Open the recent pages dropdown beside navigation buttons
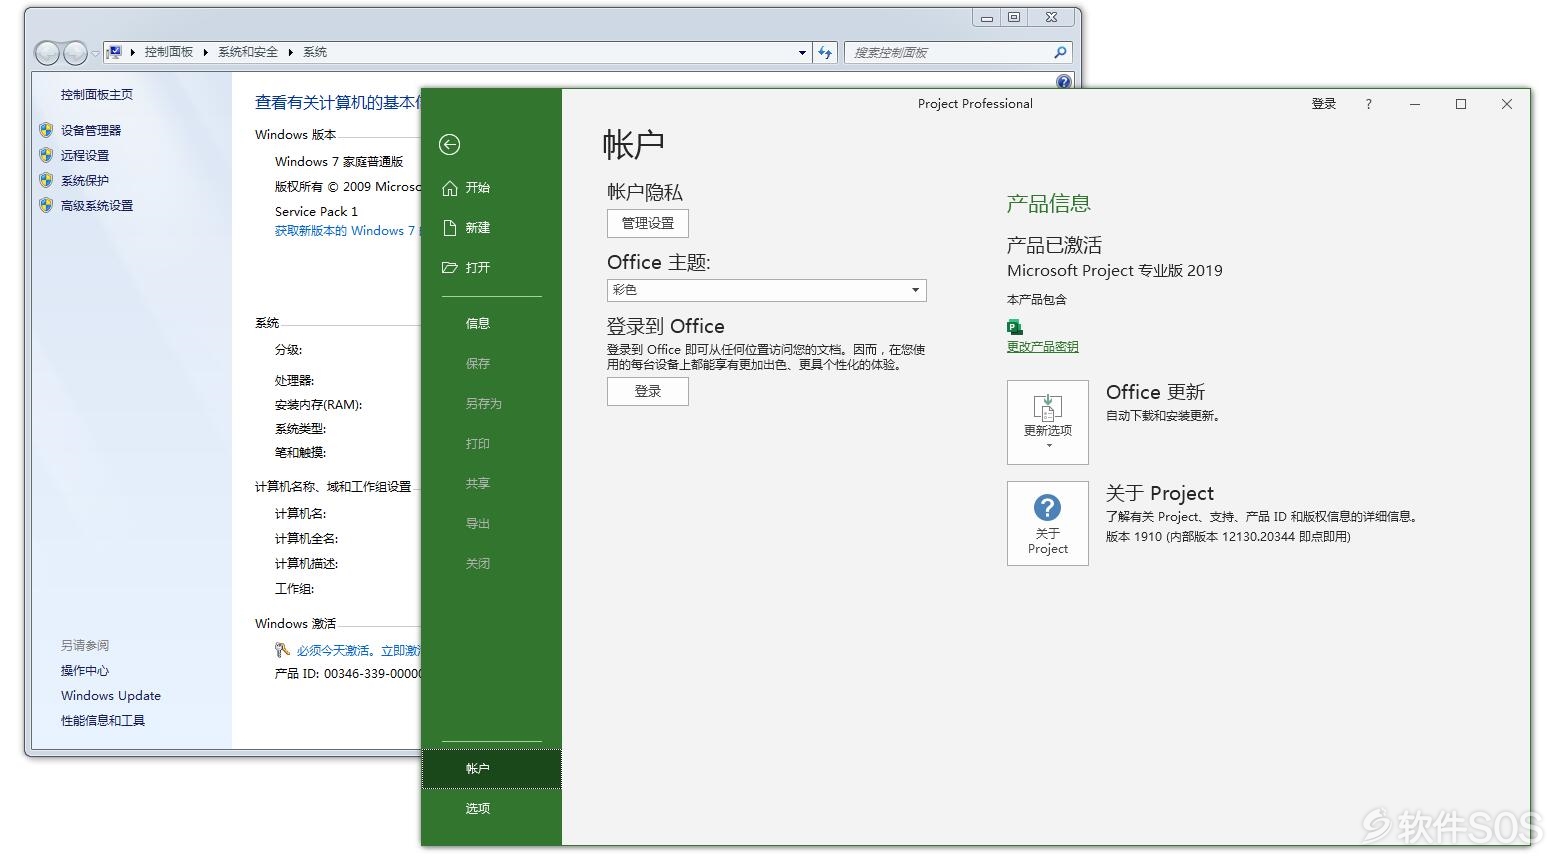1564x858 pixels. 95,53
